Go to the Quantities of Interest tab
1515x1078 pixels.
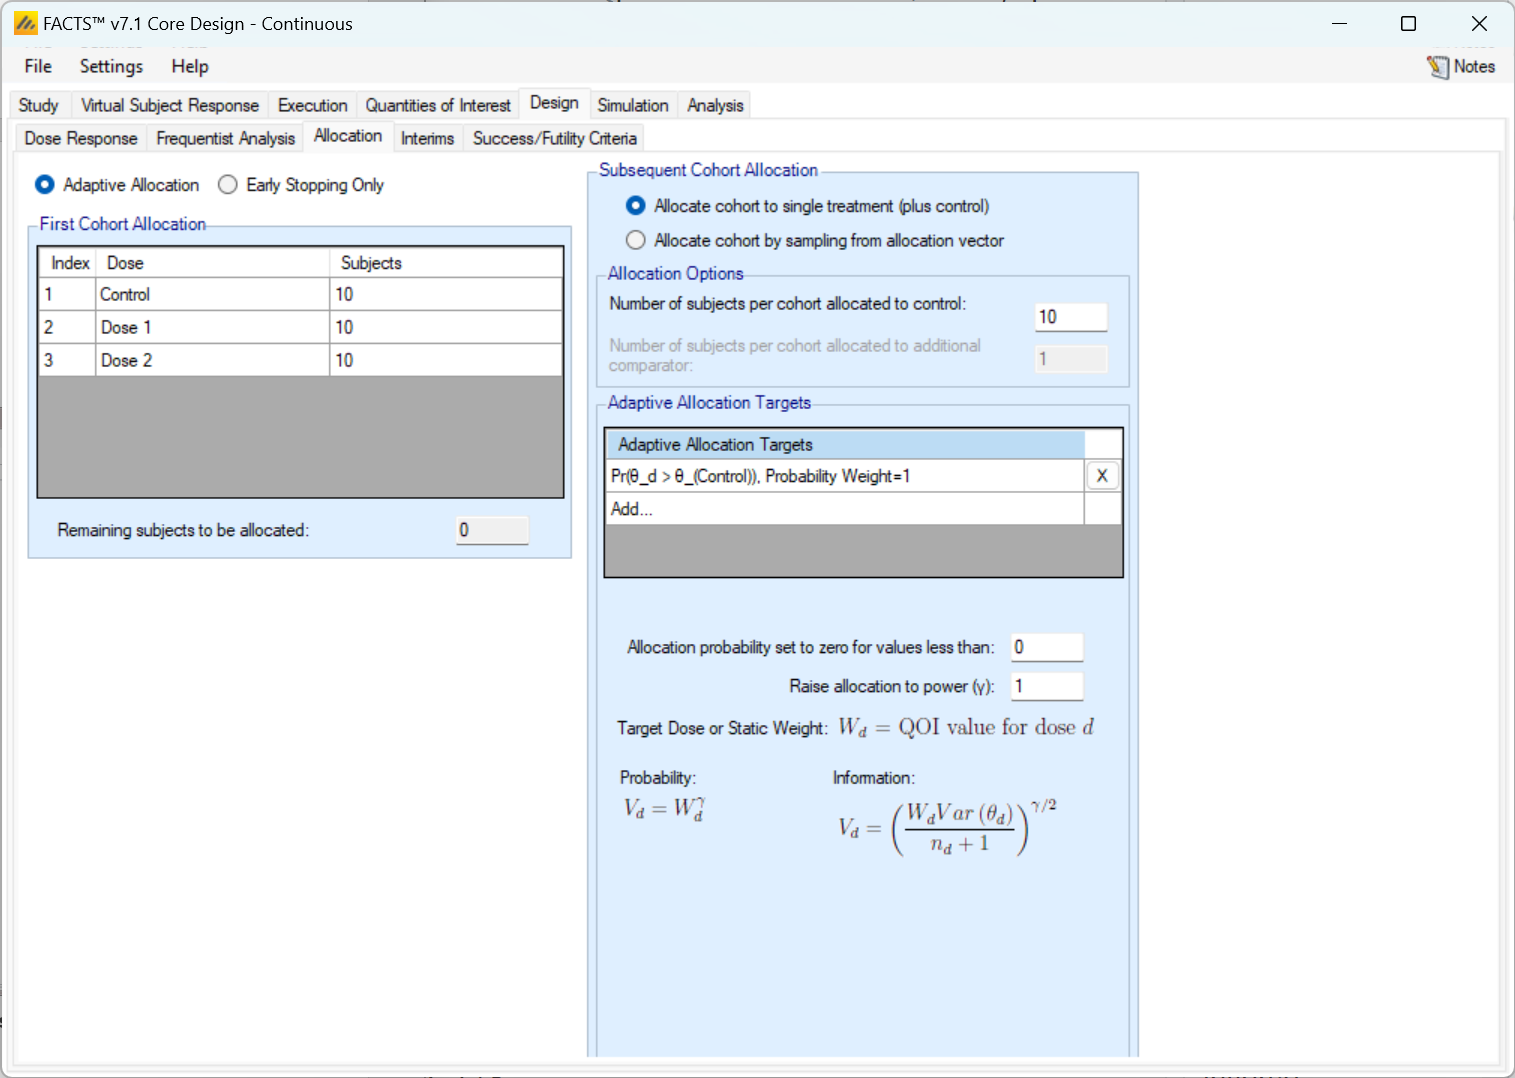pos(437,105)
